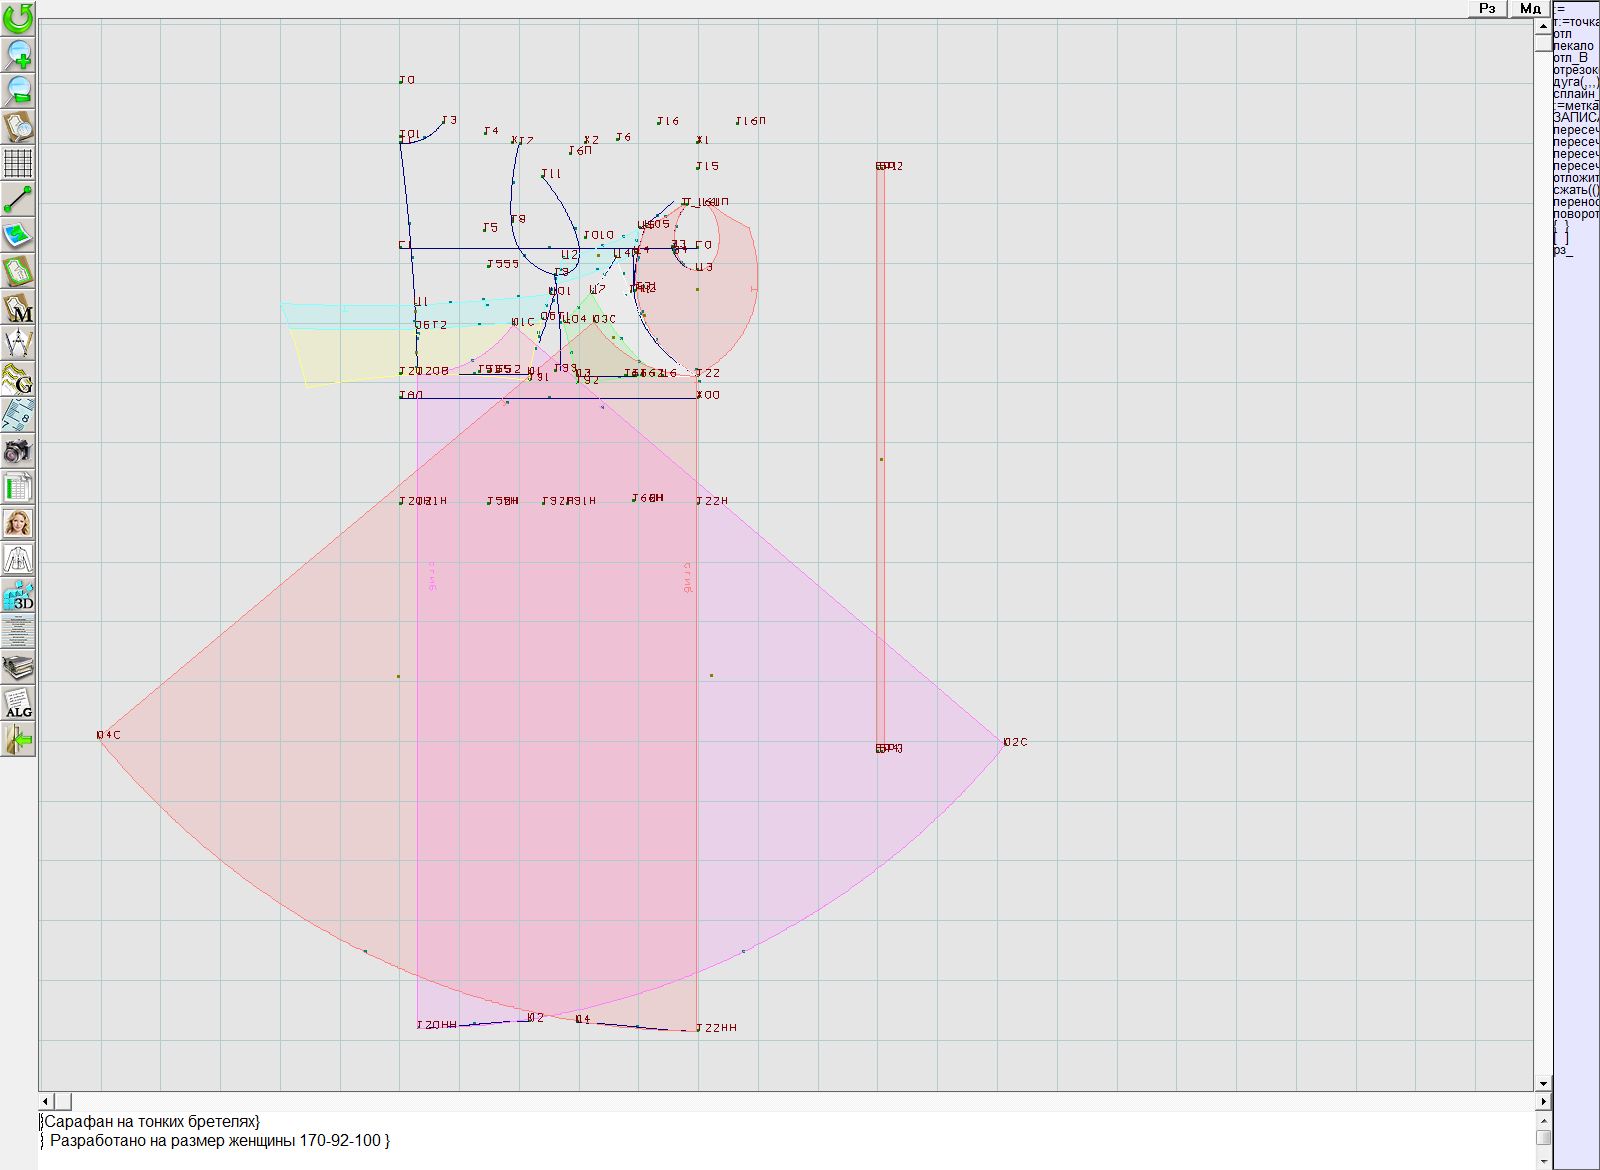1600x1170 pixels.
Task: Open the ALG algorithm document icon
Action: 18,703
